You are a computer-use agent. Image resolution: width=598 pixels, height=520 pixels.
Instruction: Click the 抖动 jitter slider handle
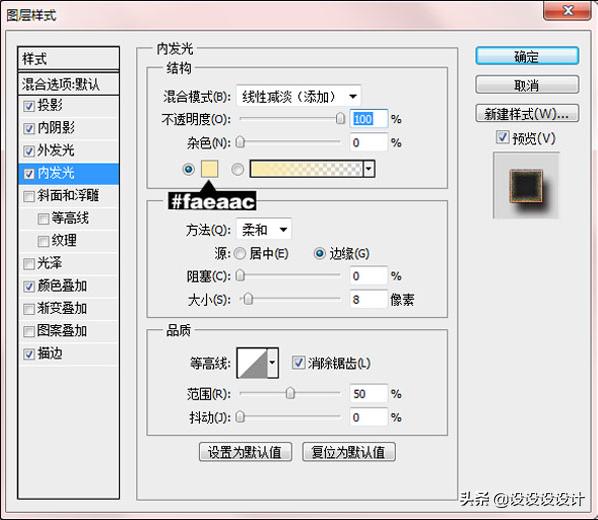click(x=240, y=417)
